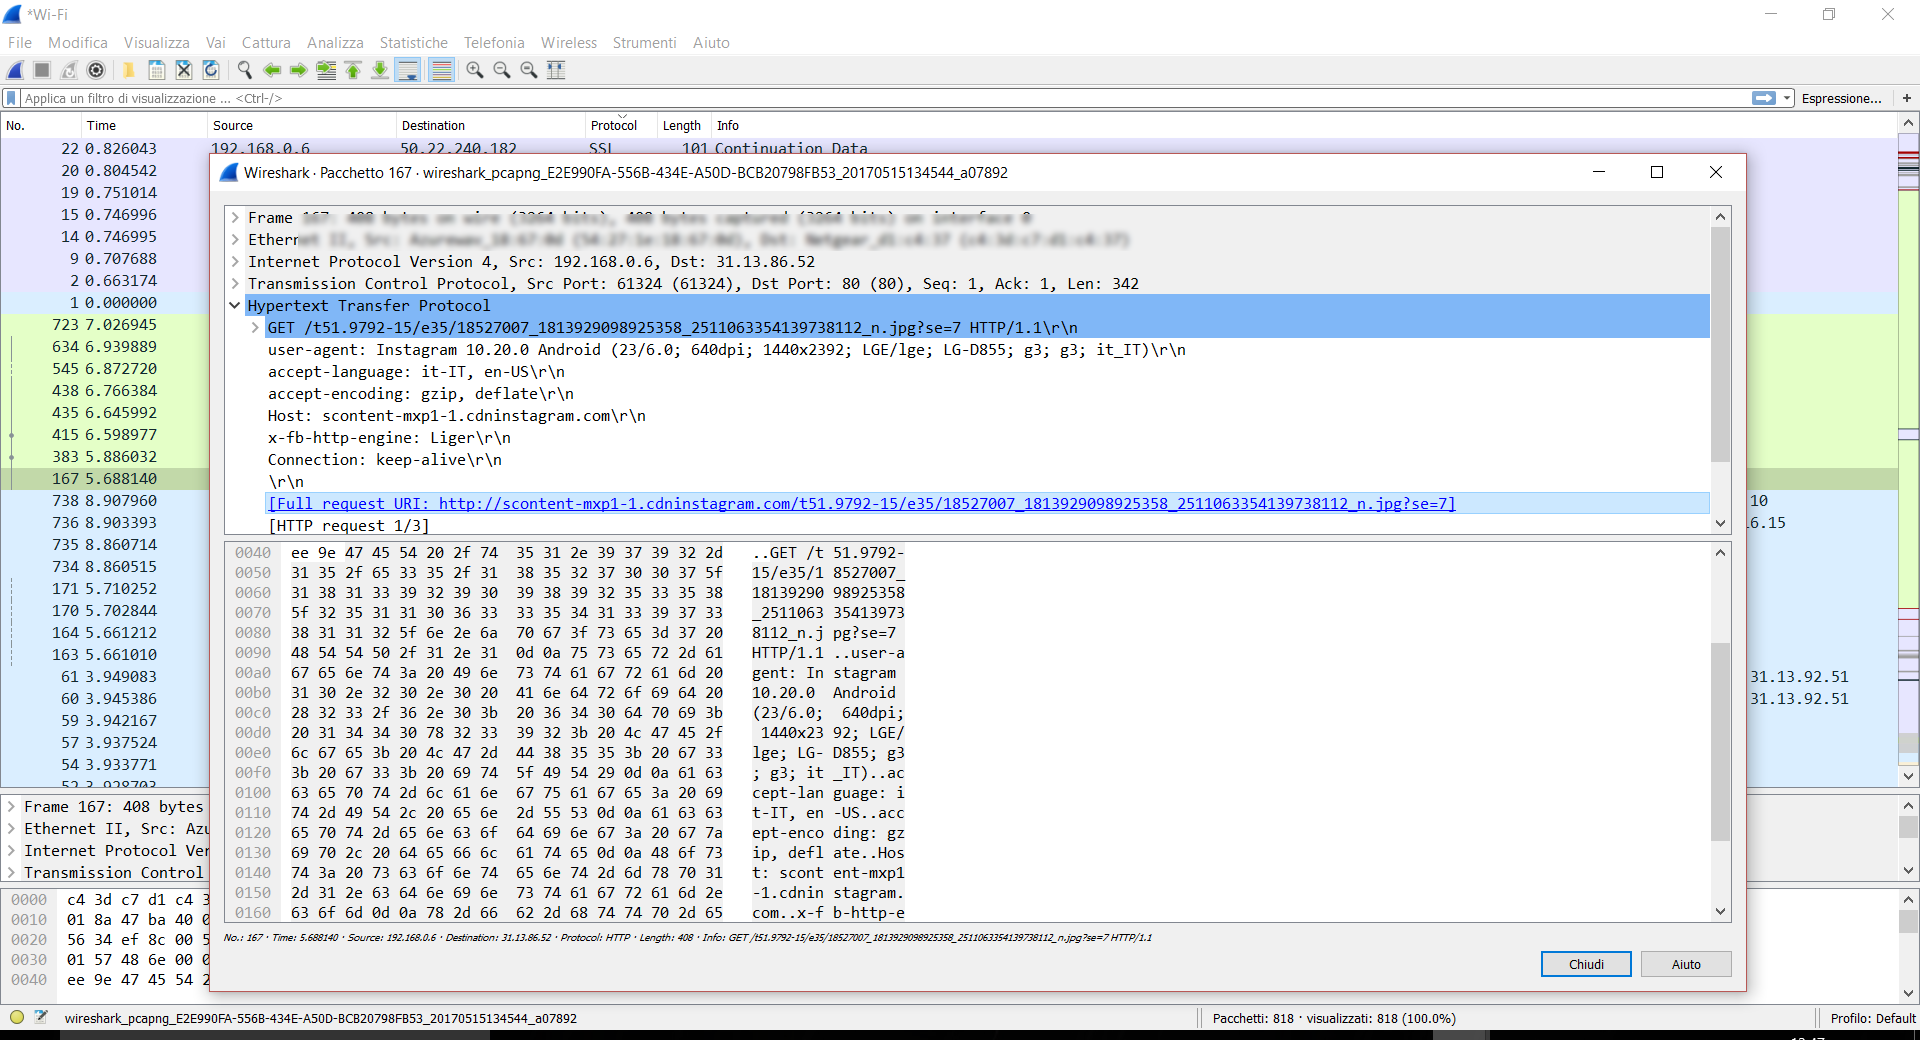Open recent display filters dropdown
Image resolution: width=1920 pixels, height=1040 pixels.
point(1787,98)
